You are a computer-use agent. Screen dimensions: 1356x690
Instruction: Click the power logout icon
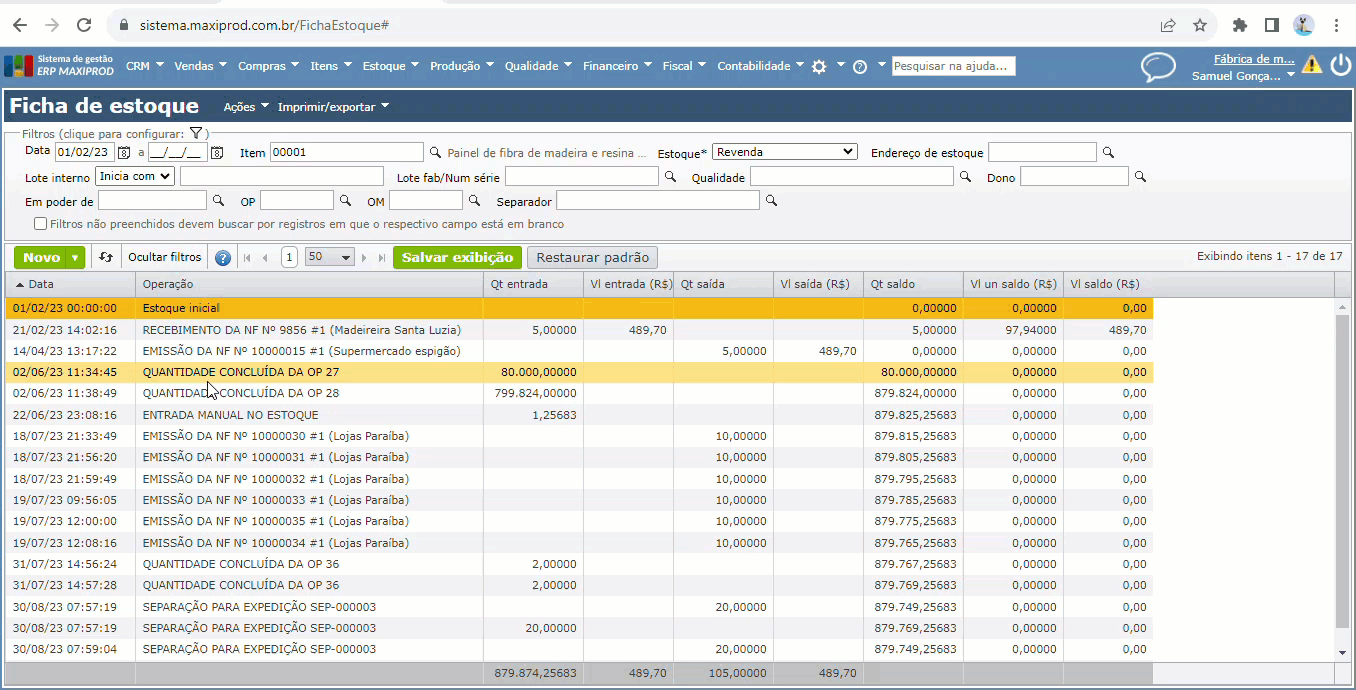click(1340, 66)
